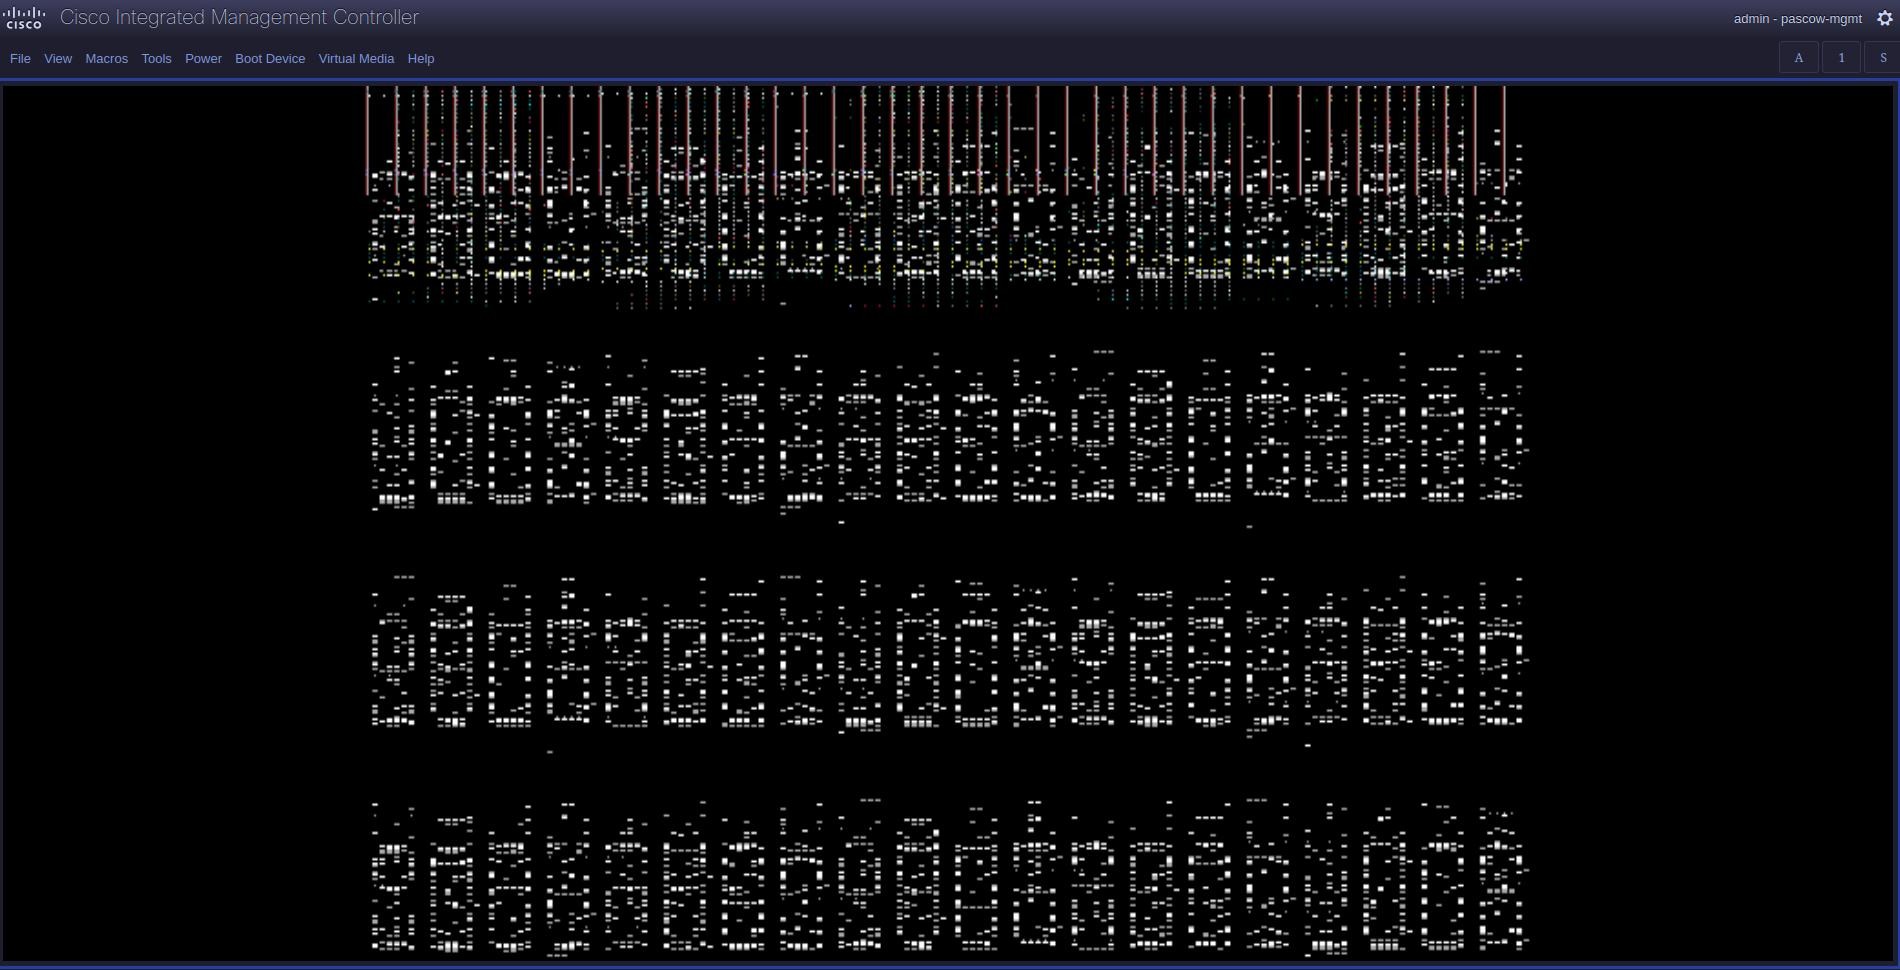The image size is (1900, 970).
Task: Open the File menu
Action: tap(20, 58)
